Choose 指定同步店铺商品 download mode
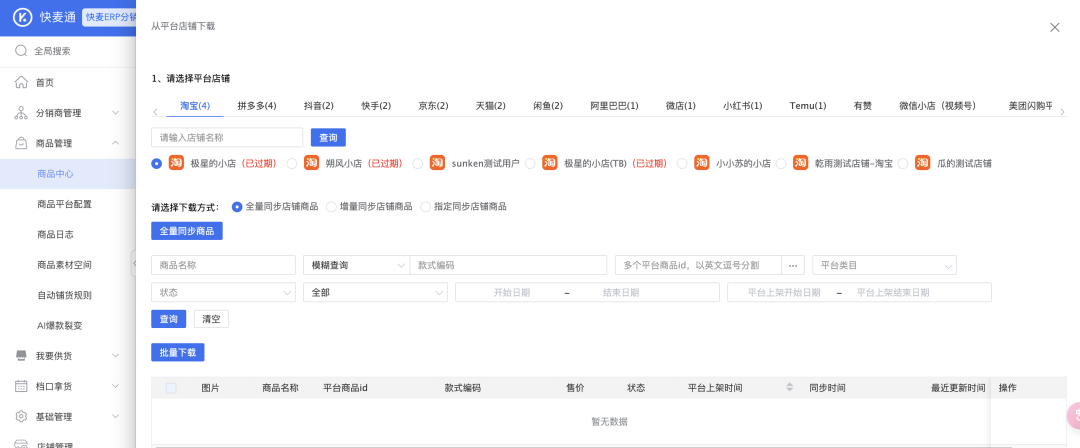The image size is (1080, 448). pos(426,207)
